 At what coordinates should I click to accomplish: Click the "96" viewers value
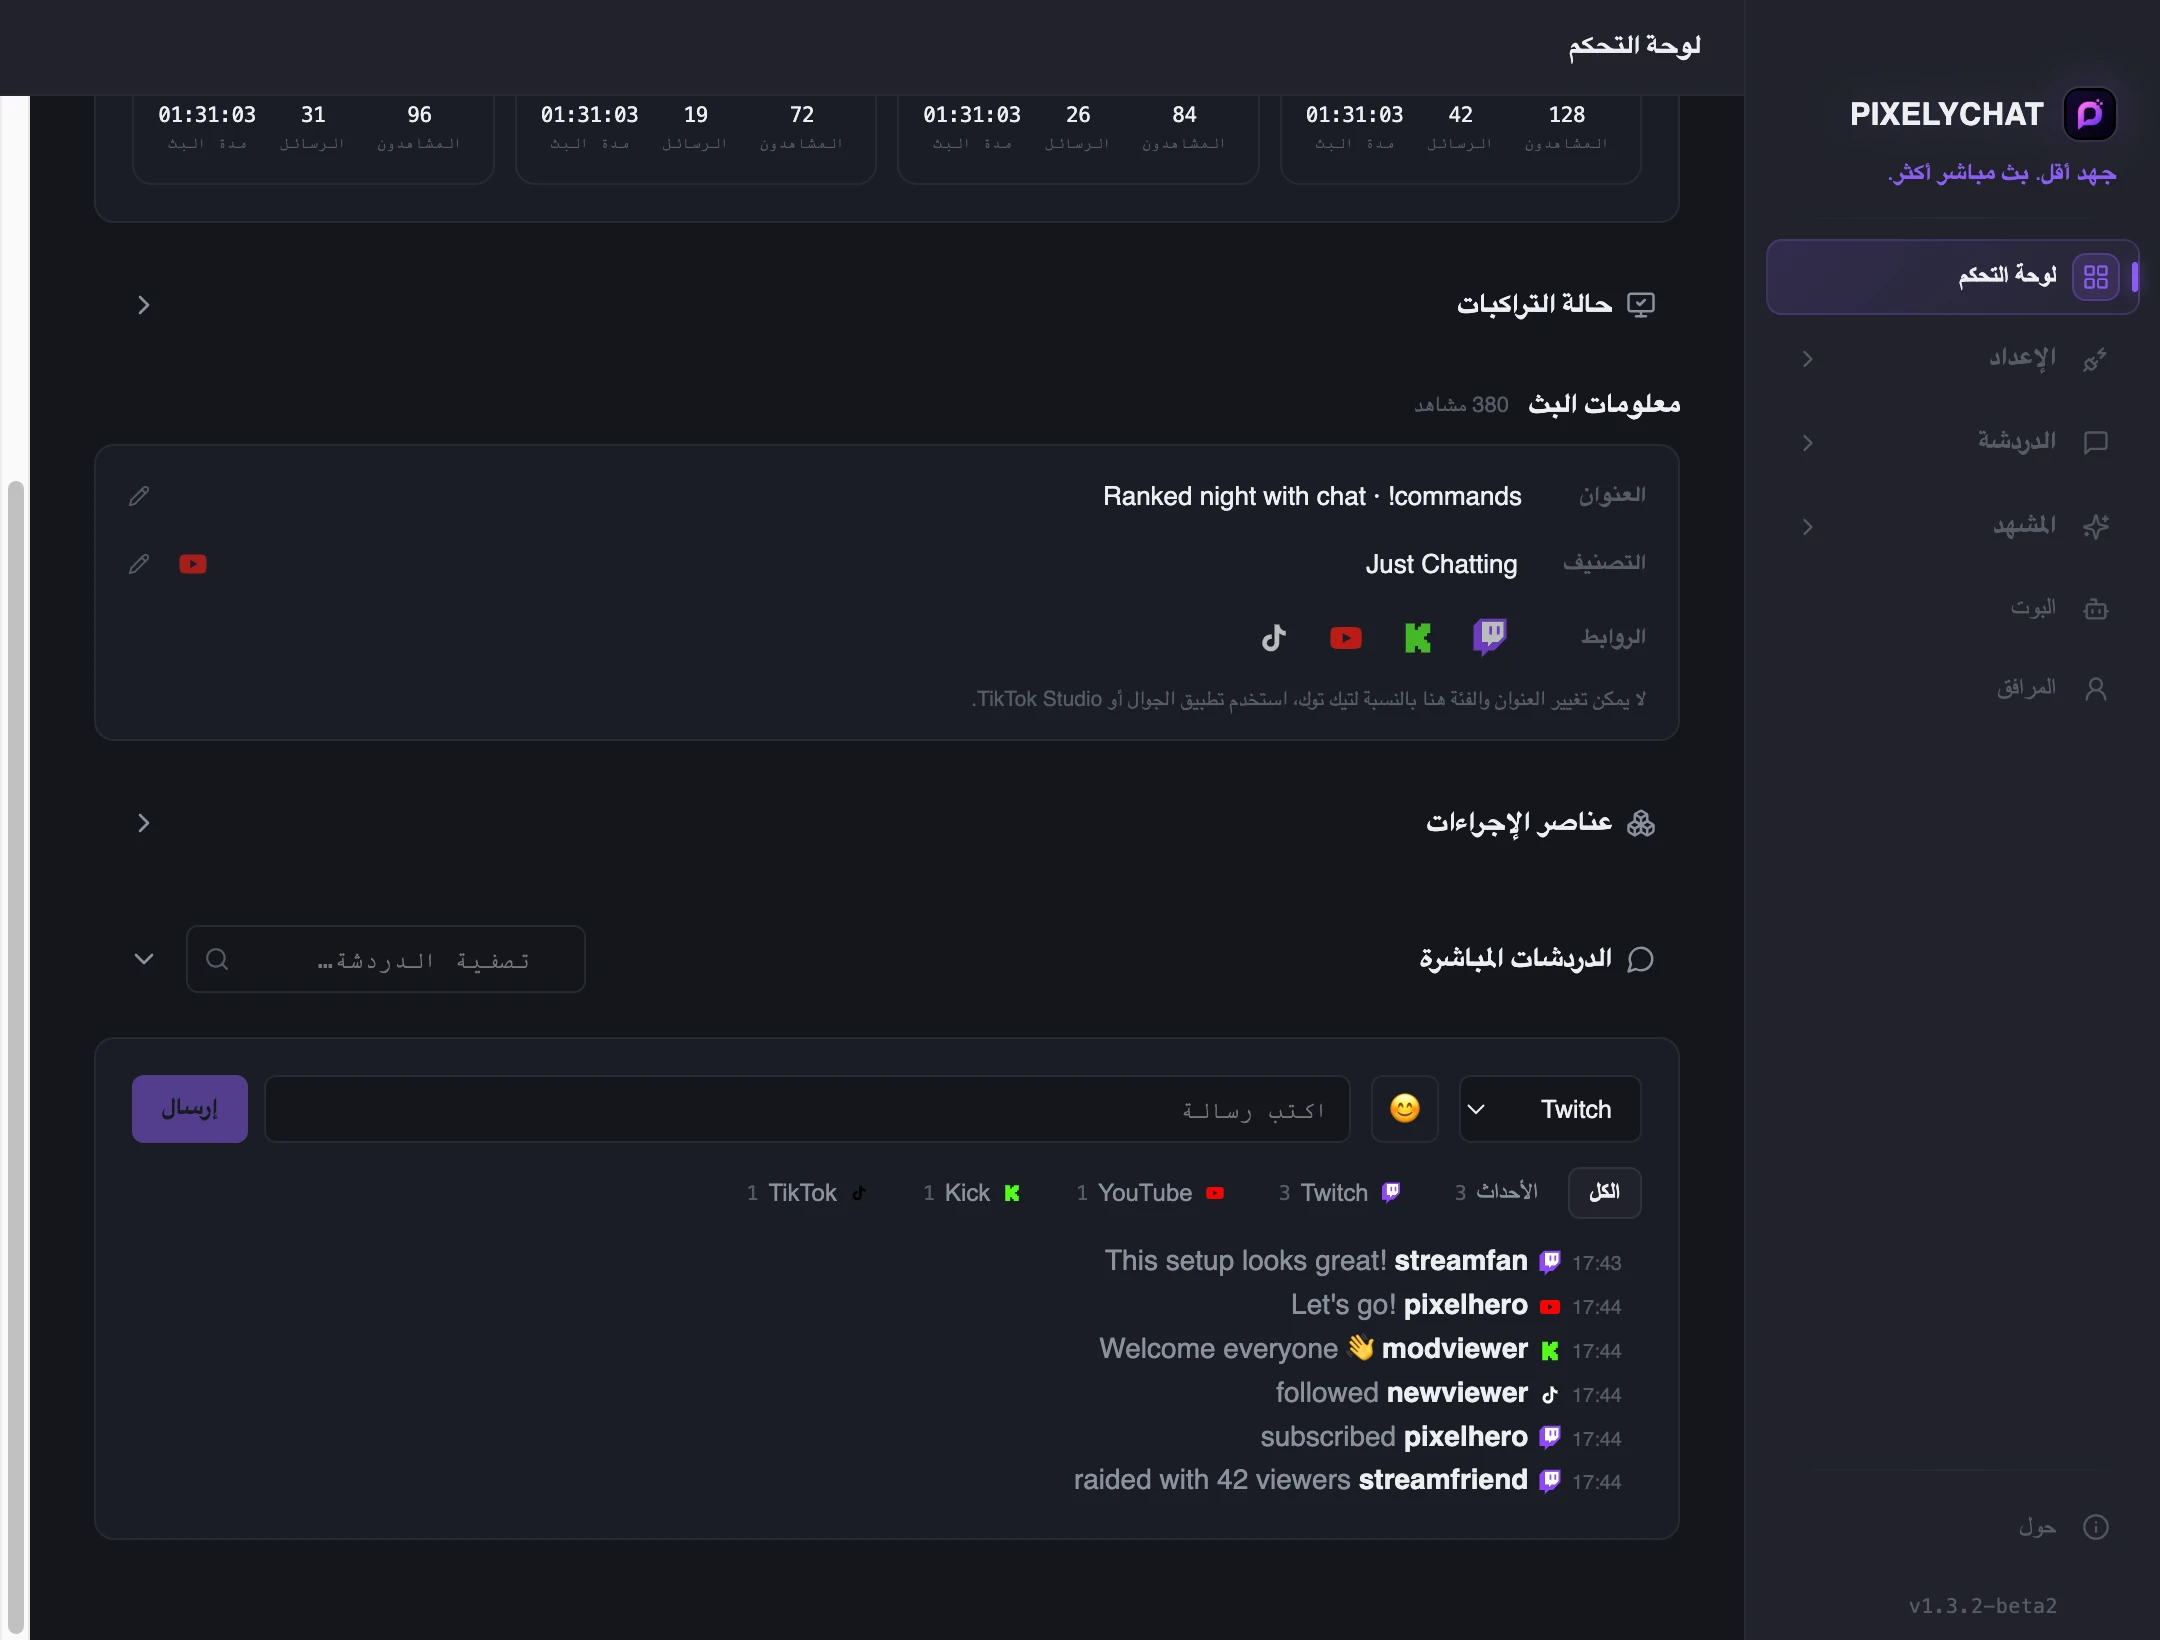click(x=419, y=115)
